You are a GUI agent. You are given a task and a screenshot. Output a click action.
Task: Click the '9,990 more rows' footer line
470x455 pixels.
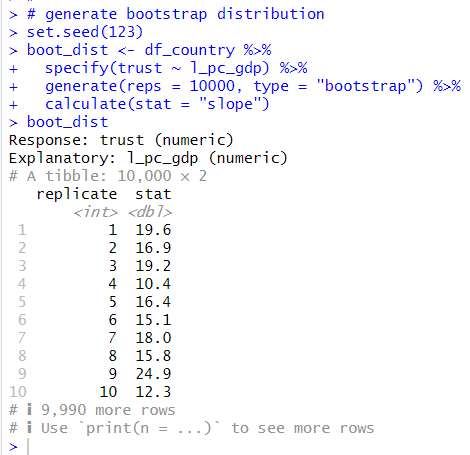point(92,410)
